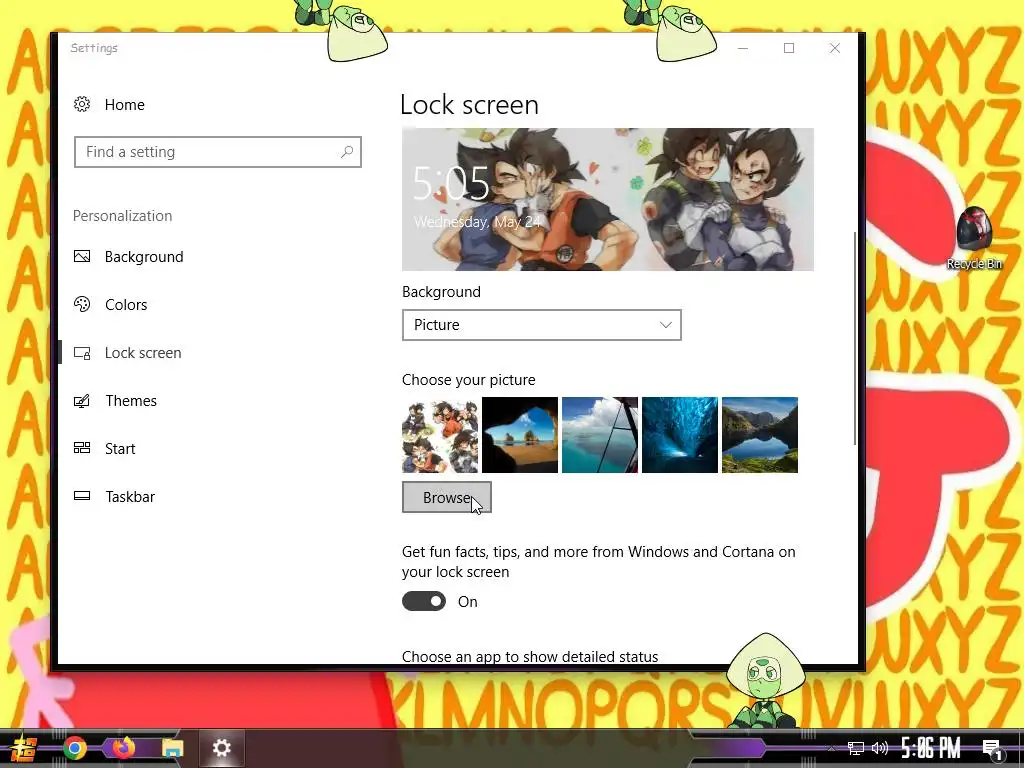Open the Start menu button
The width and height of the screenshot is (1024, 768).
[x=24, y=748]
